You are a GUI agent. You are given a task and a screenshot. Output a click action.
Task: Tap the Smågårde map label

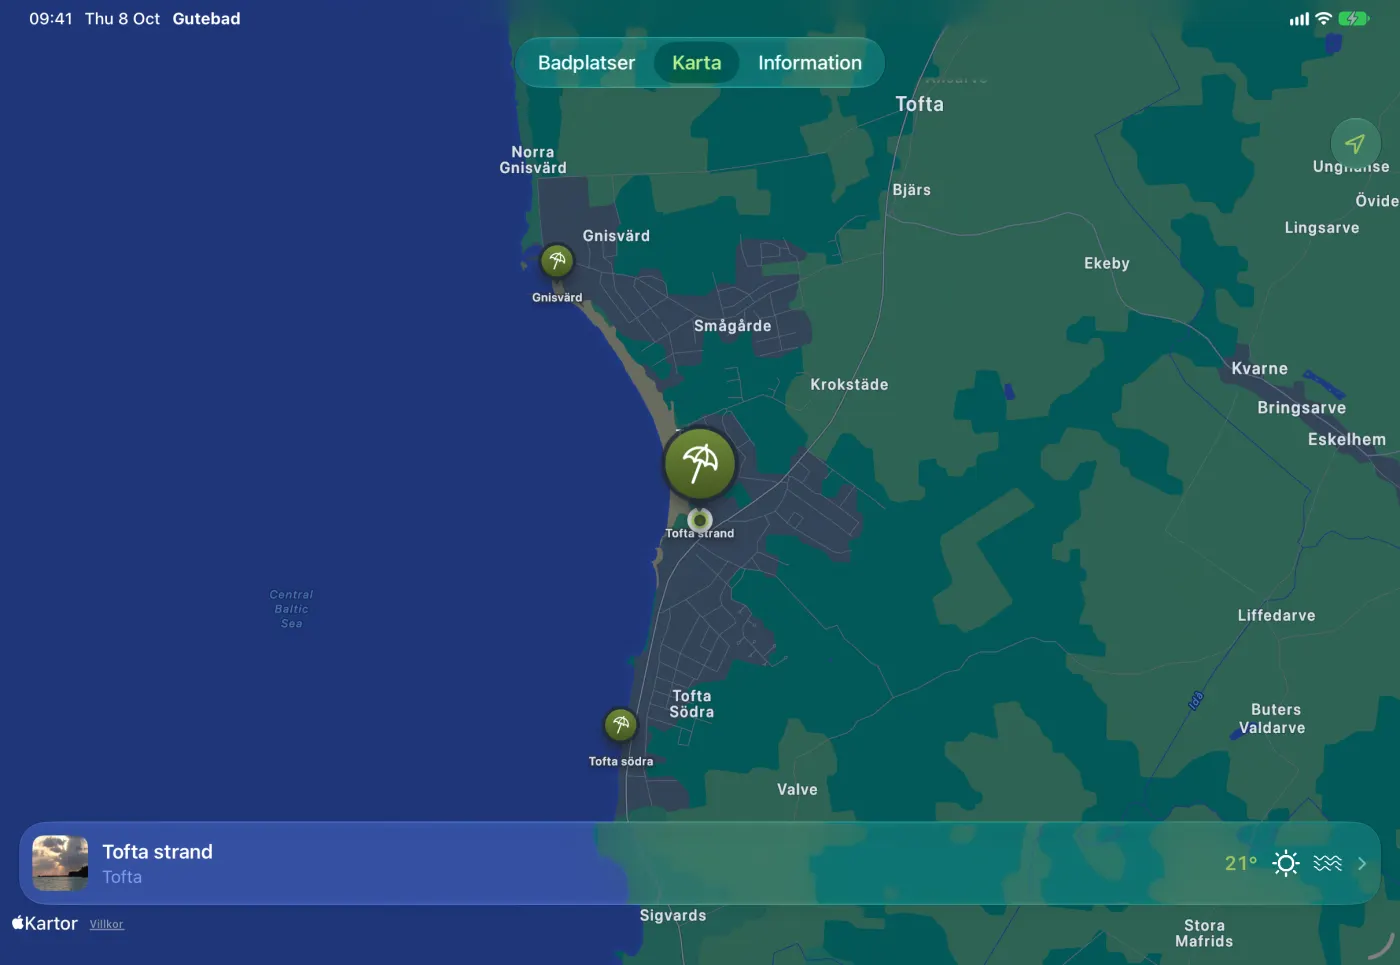click(x=733, y=326)
